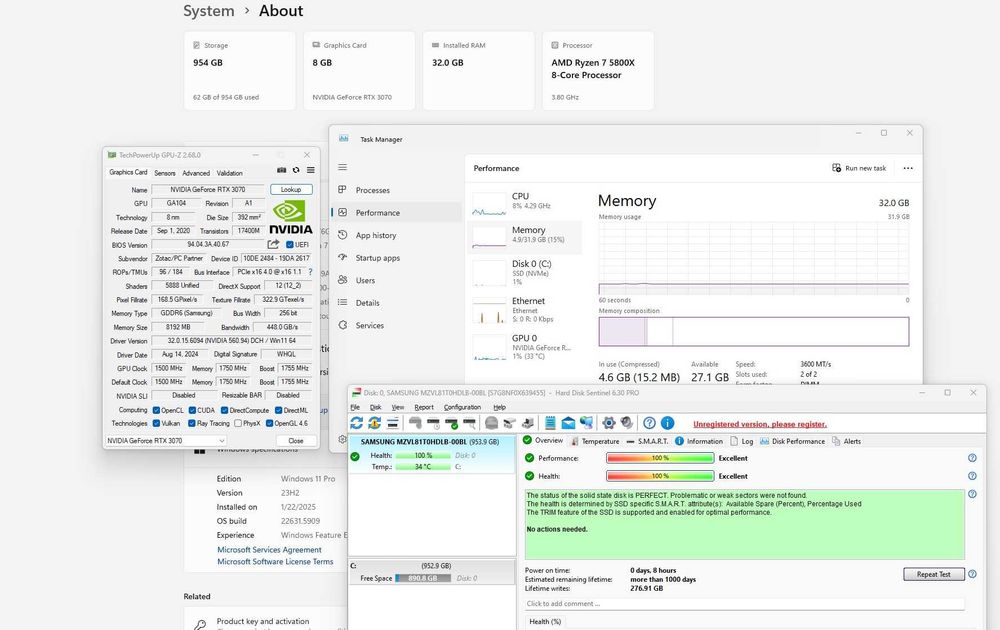Open the Microsoft Services Agreement link

point(269,550)
